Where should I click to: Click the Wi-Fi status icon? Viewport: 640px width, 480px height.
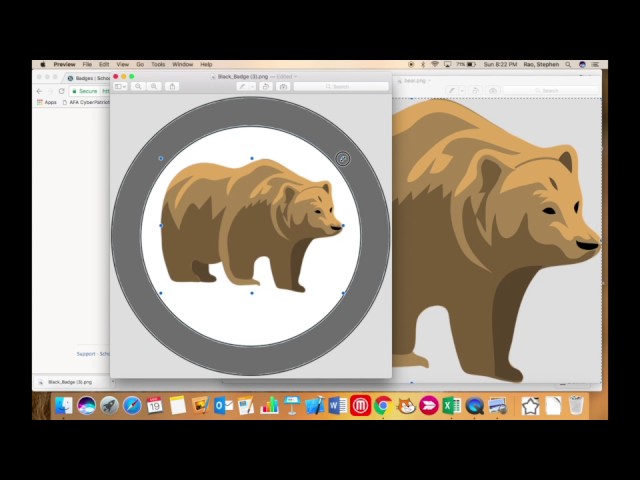(435, 64)
